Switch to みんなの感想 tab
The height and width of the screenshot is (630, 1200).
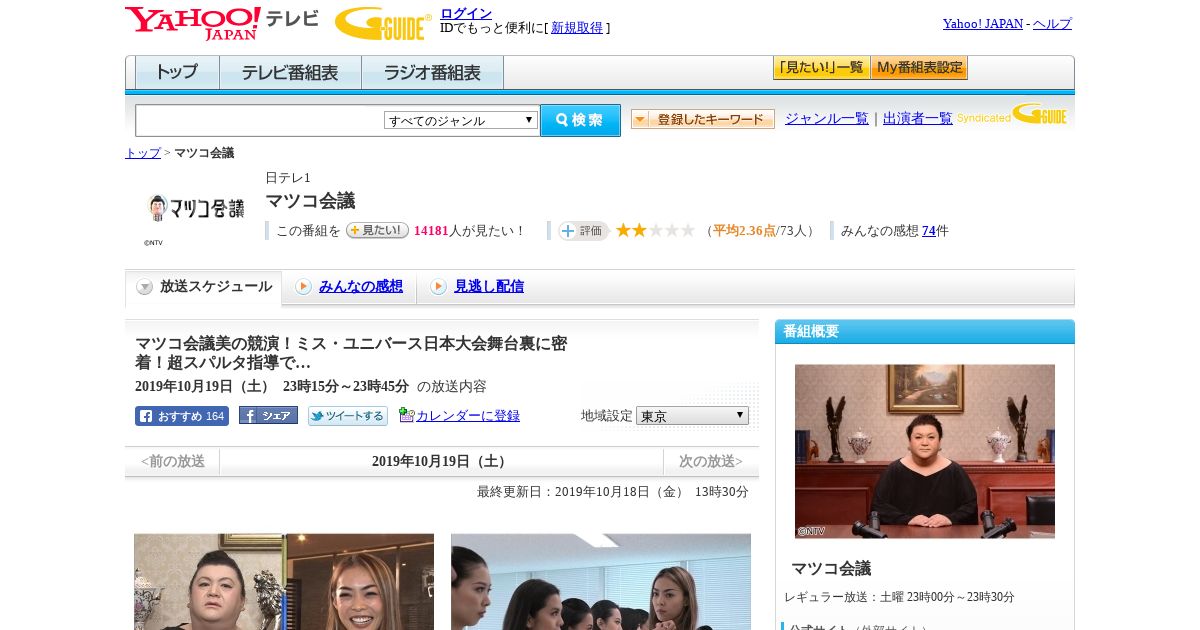tap(360, 287)
